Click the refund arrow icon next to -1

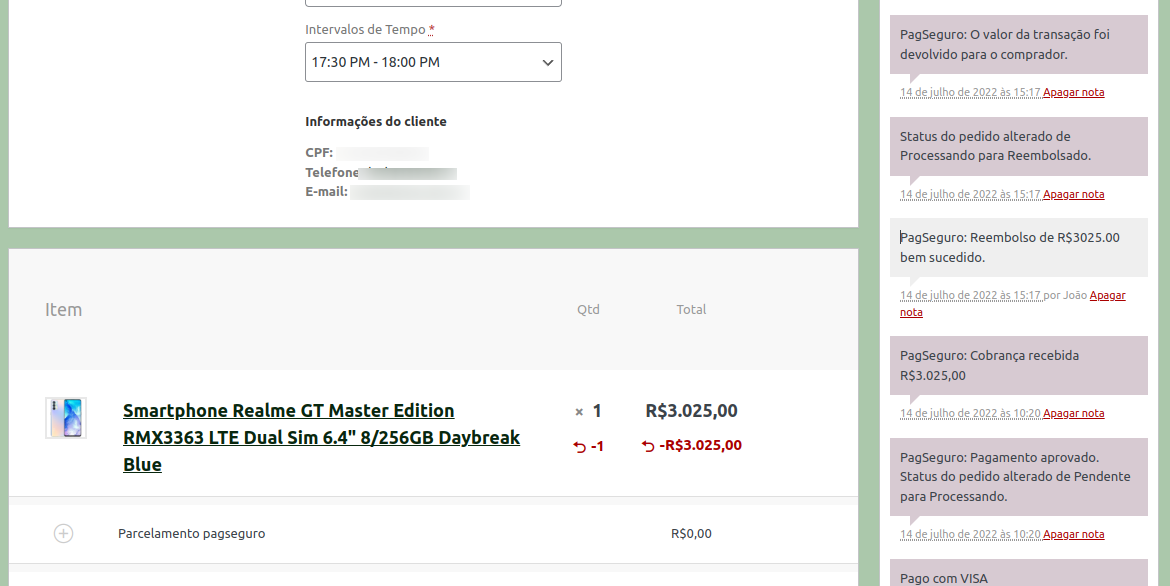point(580,447)
